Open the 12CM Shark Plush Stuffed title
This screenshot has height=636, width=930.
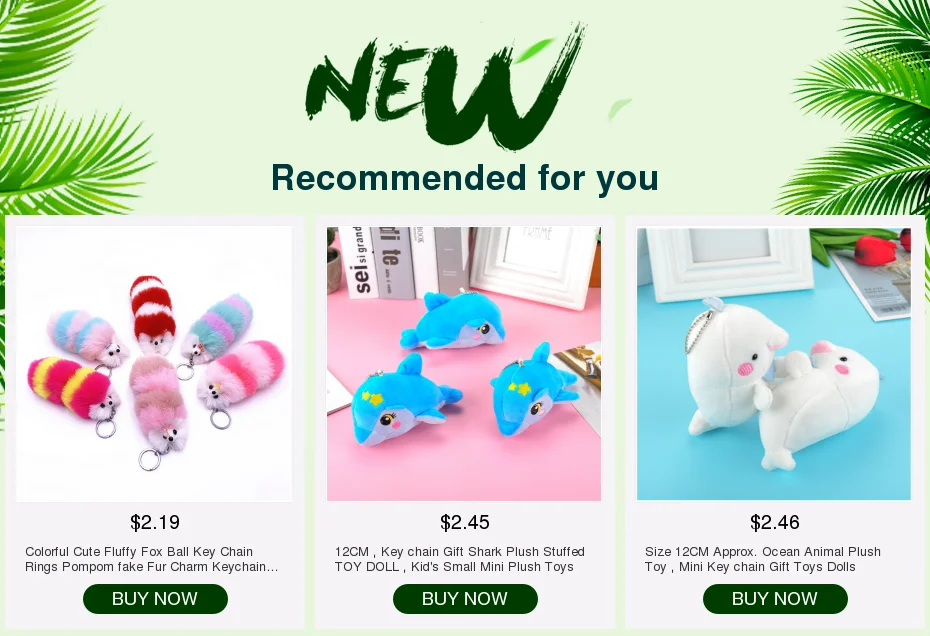[460, 559]
